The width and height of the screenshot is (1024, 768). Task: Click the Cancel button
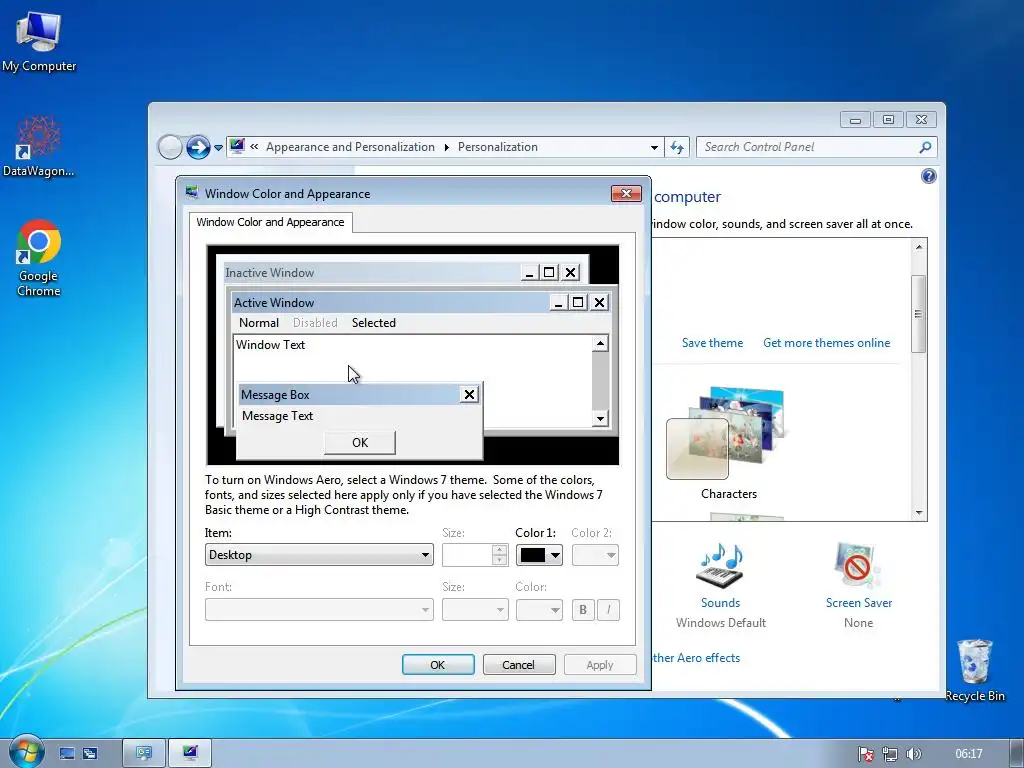coord(519,665)
